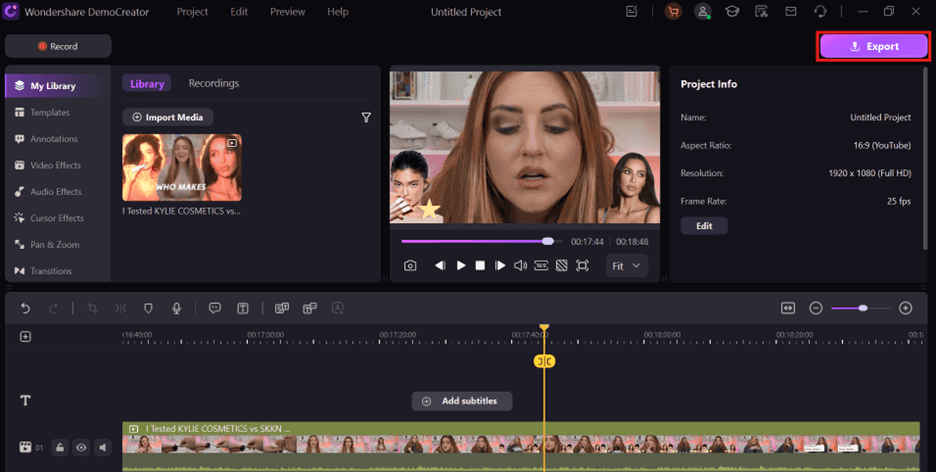This screenshot has width=936, height=472.
Task: Open the preview aspect ratio 16:9 selector
Action: (540, 266)
